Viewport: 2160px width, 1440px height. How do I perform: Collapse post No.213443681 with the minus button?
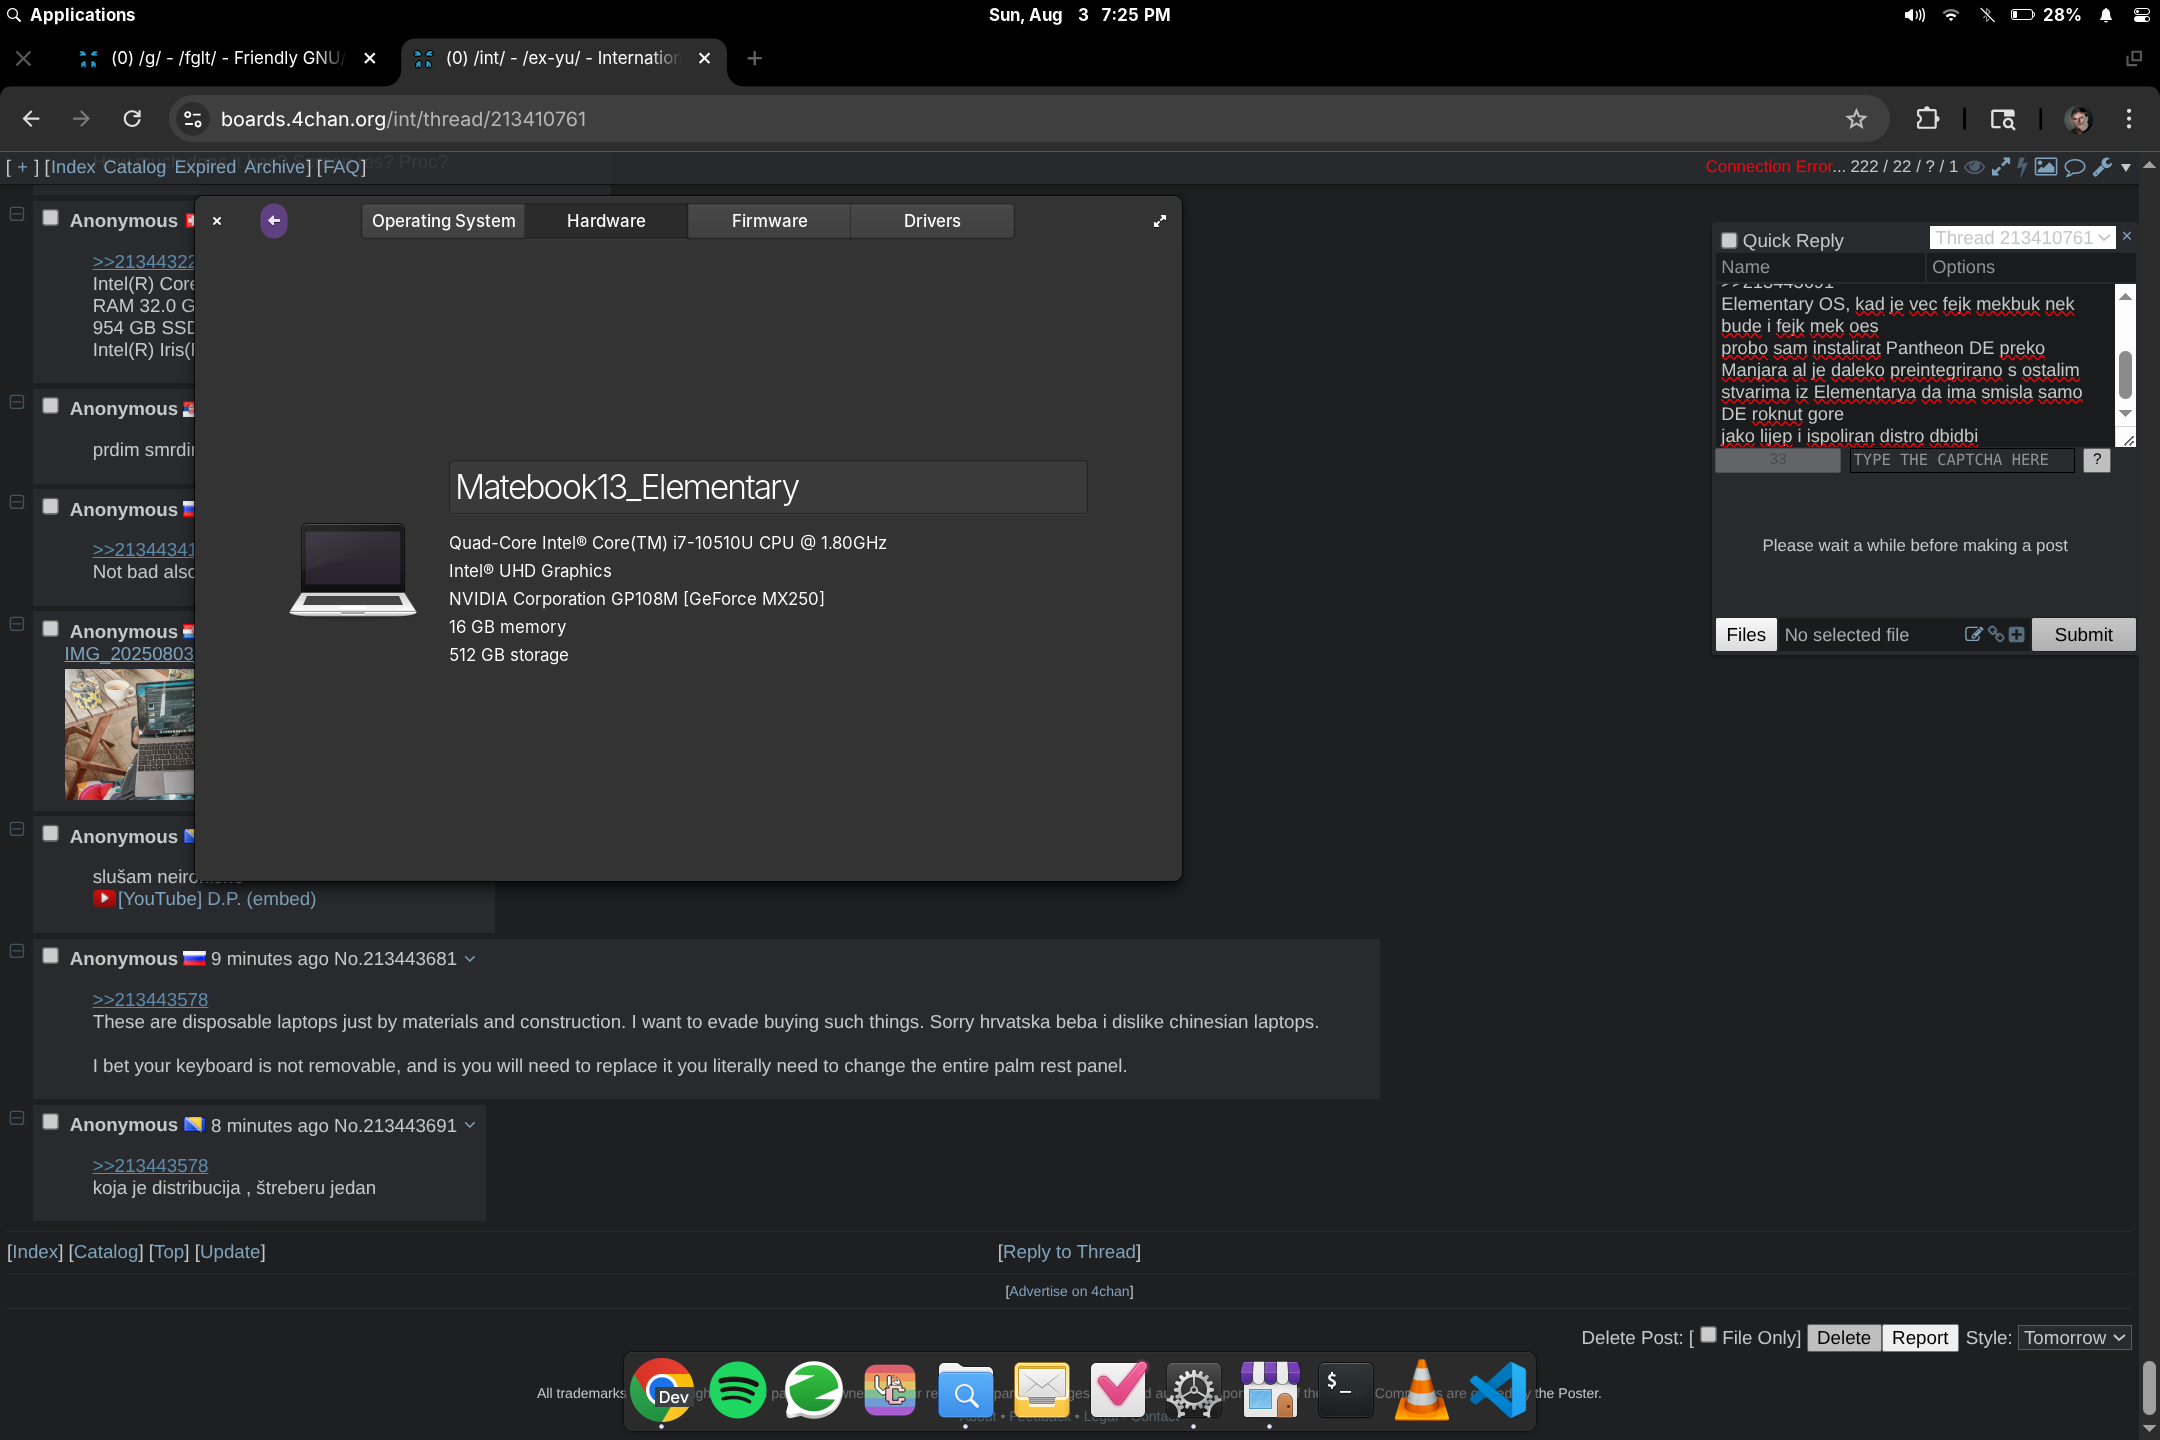[17, 951]
